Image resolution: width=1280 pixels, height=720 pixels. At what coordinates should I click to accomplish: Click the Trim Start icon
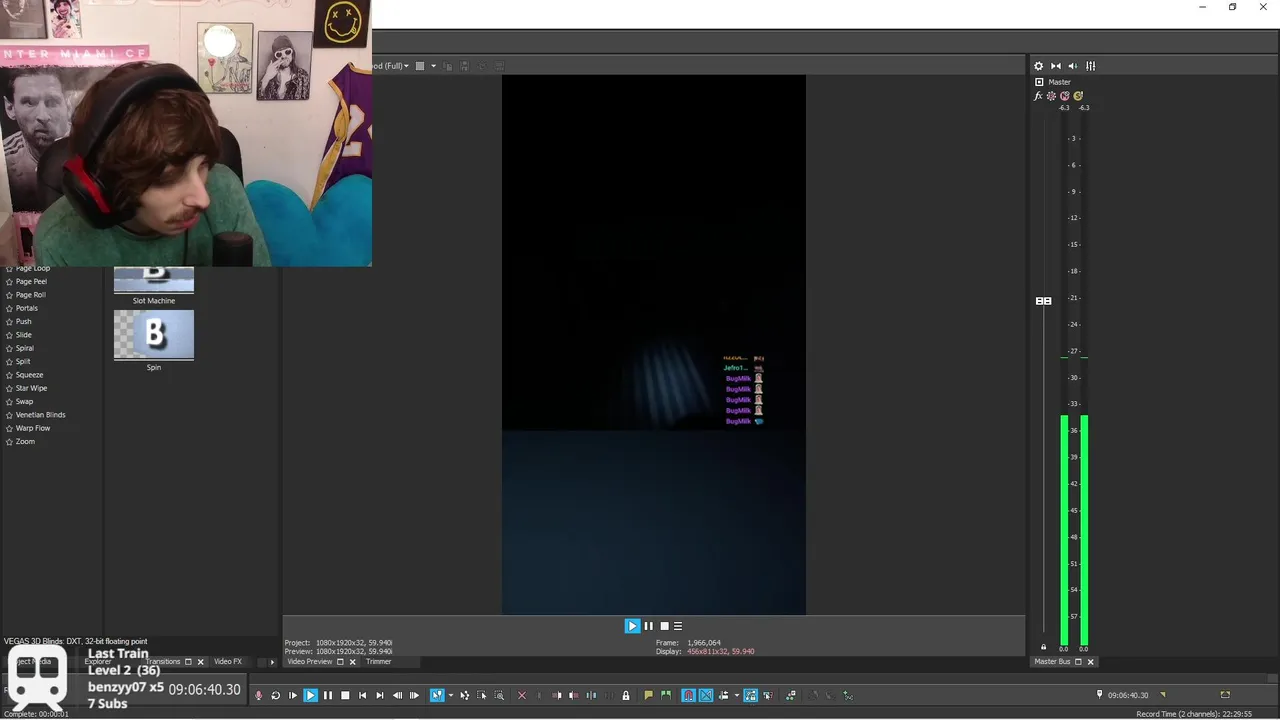[556, 695]
